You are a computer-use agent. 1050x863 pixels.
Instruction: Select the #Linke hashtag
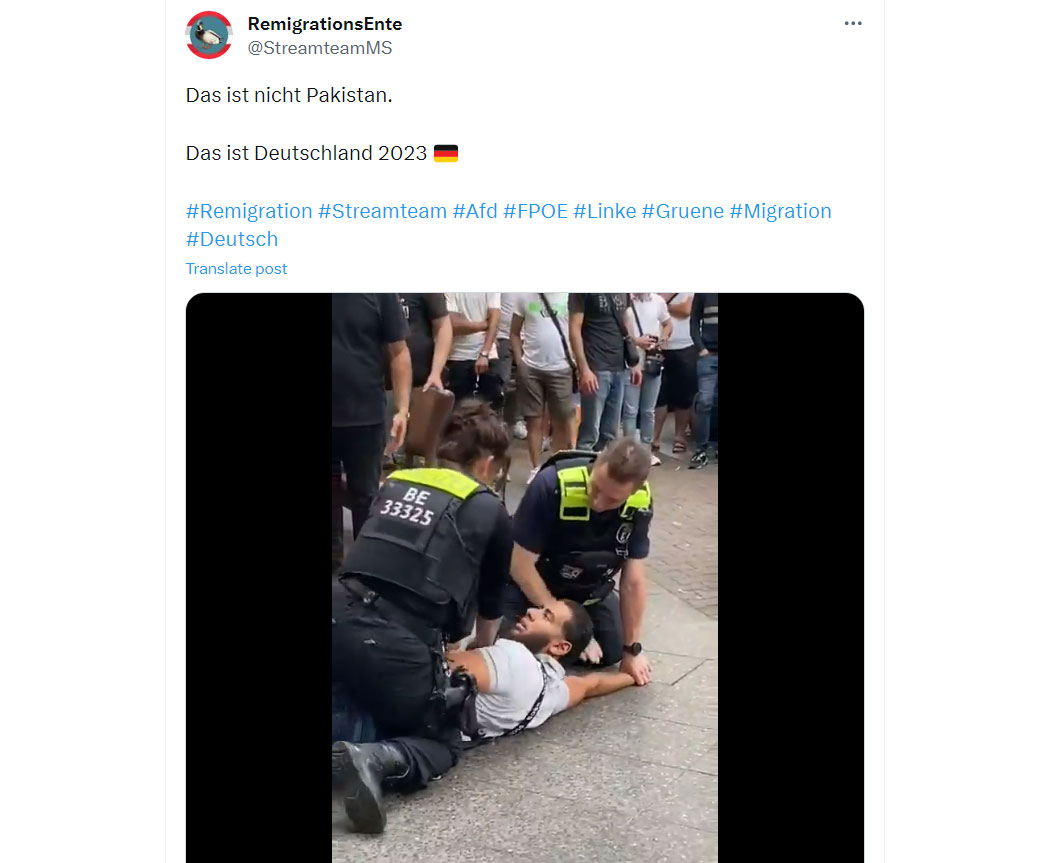pos(605,211)
